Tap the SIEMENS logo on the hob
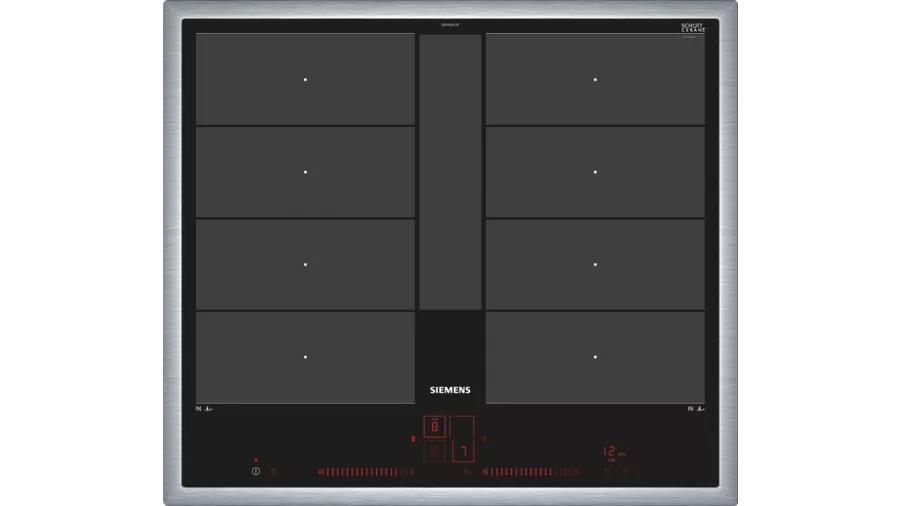This screenshot has width=900, height=506. point(449,390)
